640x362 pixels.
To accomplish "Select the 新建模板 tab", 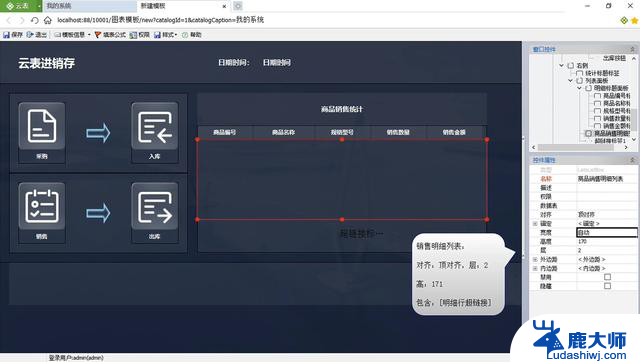I will point(184,6).
